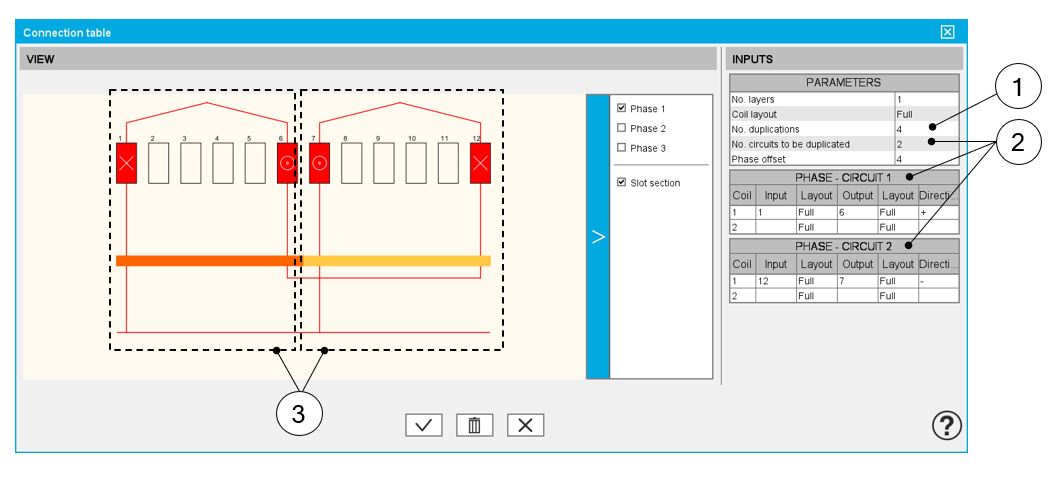Open Coil layout value Full
This screenshot has width=1054, height=479.
[x=926, y=114]
